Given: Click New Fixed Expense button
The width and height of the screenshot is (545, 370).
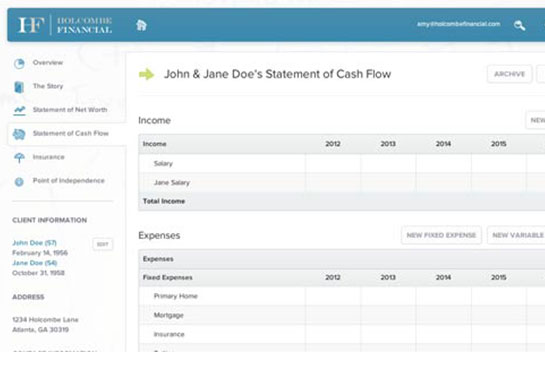Looking at the screenshot, I should click(441, 235).
